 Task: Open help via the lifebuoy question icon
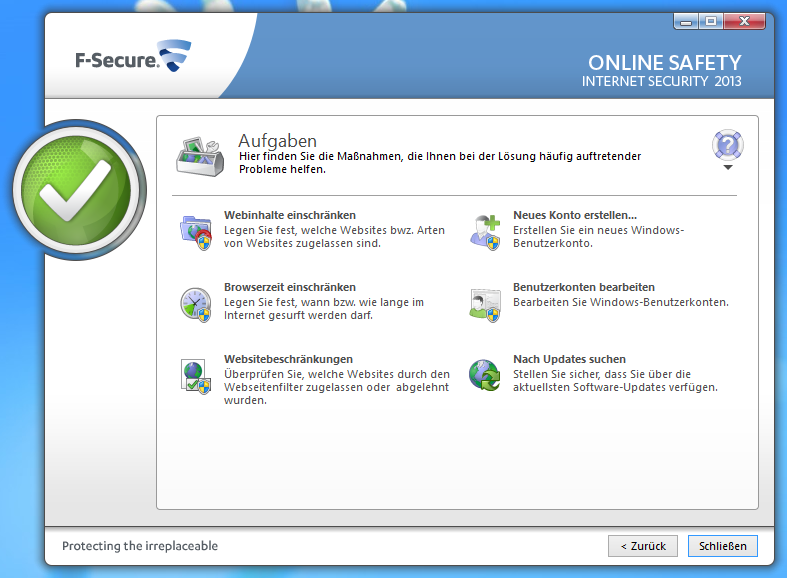coord(728,145)
